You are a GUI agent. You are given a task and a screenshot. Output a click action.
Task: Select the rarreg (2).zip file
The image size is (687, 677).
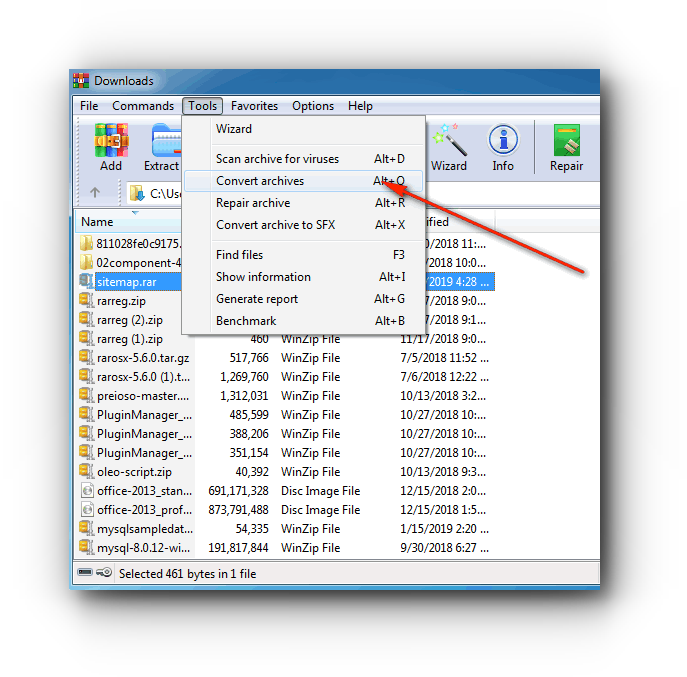tap(130, 320)
